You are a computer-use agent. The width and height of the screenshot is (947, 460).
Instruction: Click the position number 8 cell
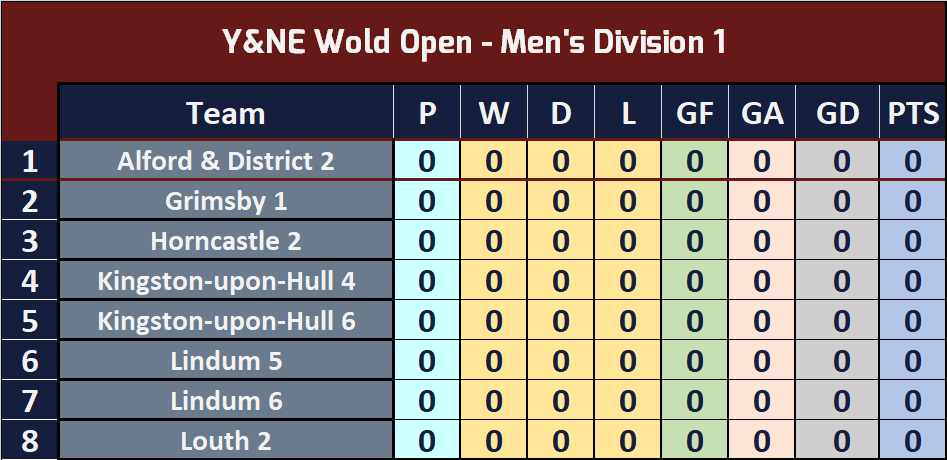30,440
